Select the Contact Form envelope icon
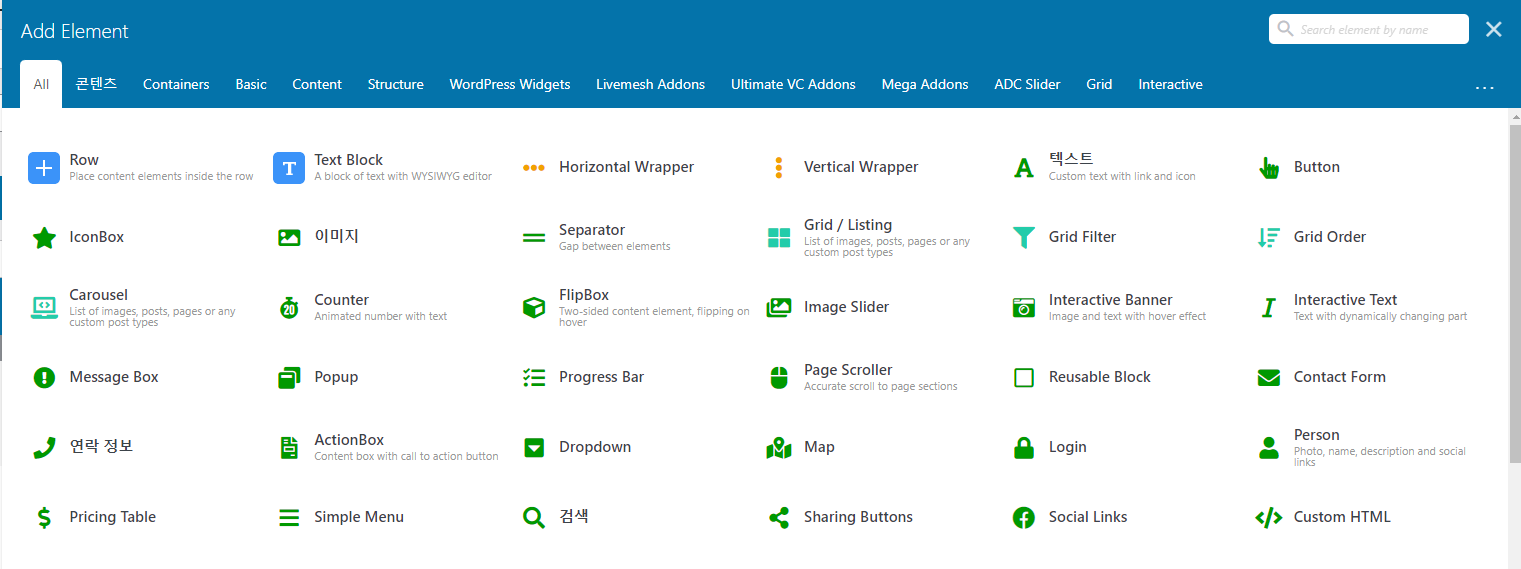Viewport: 1521px width, 569px height. coord(1269,378)
